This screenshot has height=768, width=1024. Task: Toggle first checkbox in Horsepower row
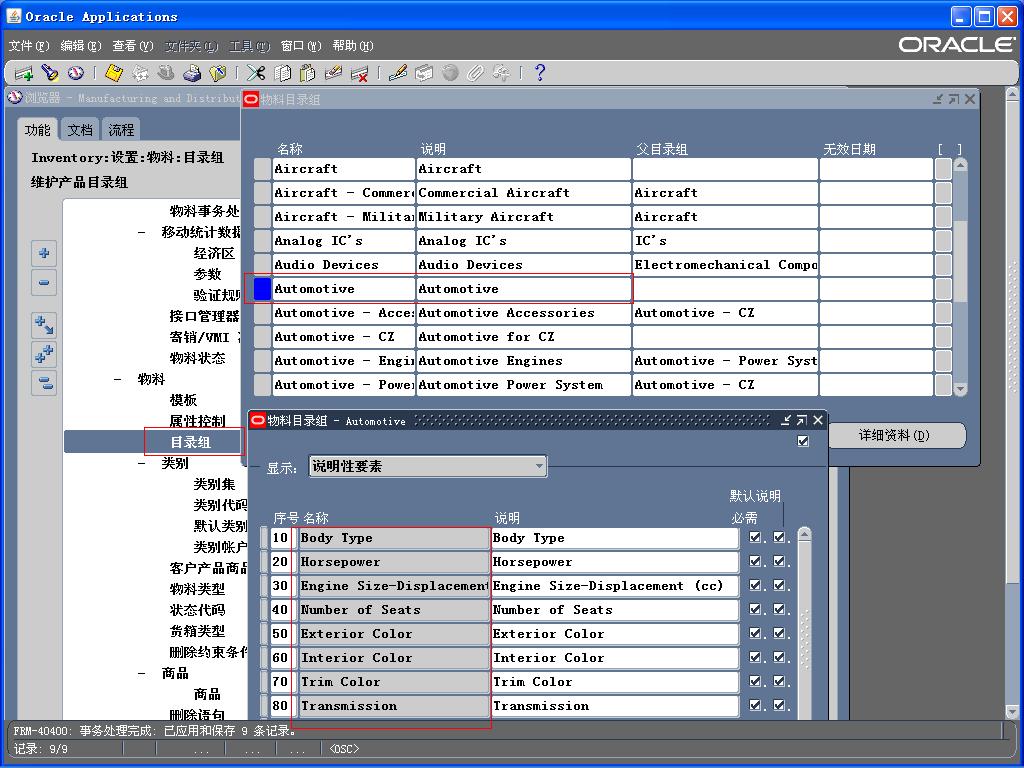click(x=756, y=562)
